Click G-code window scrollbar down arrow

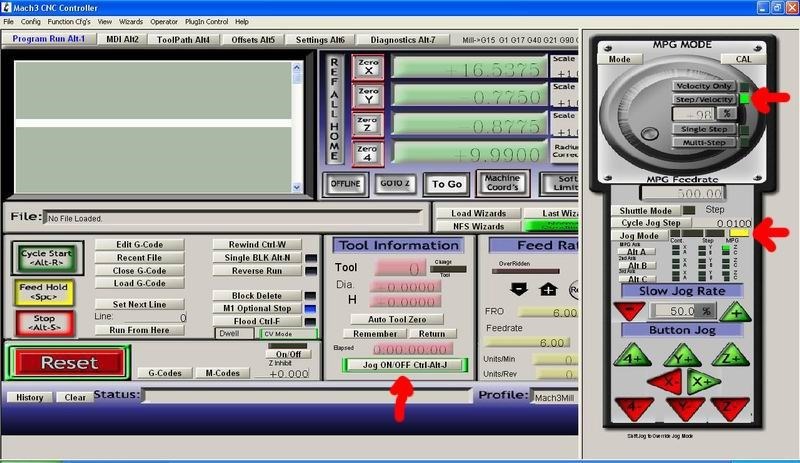[297, 187]
